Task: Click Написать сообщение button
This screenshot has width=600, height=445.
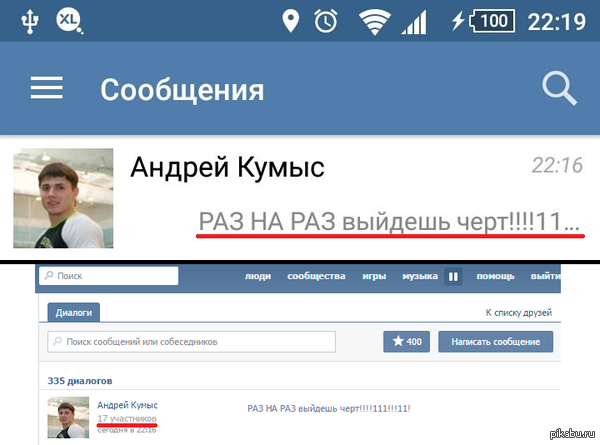Action: (496, 341)
